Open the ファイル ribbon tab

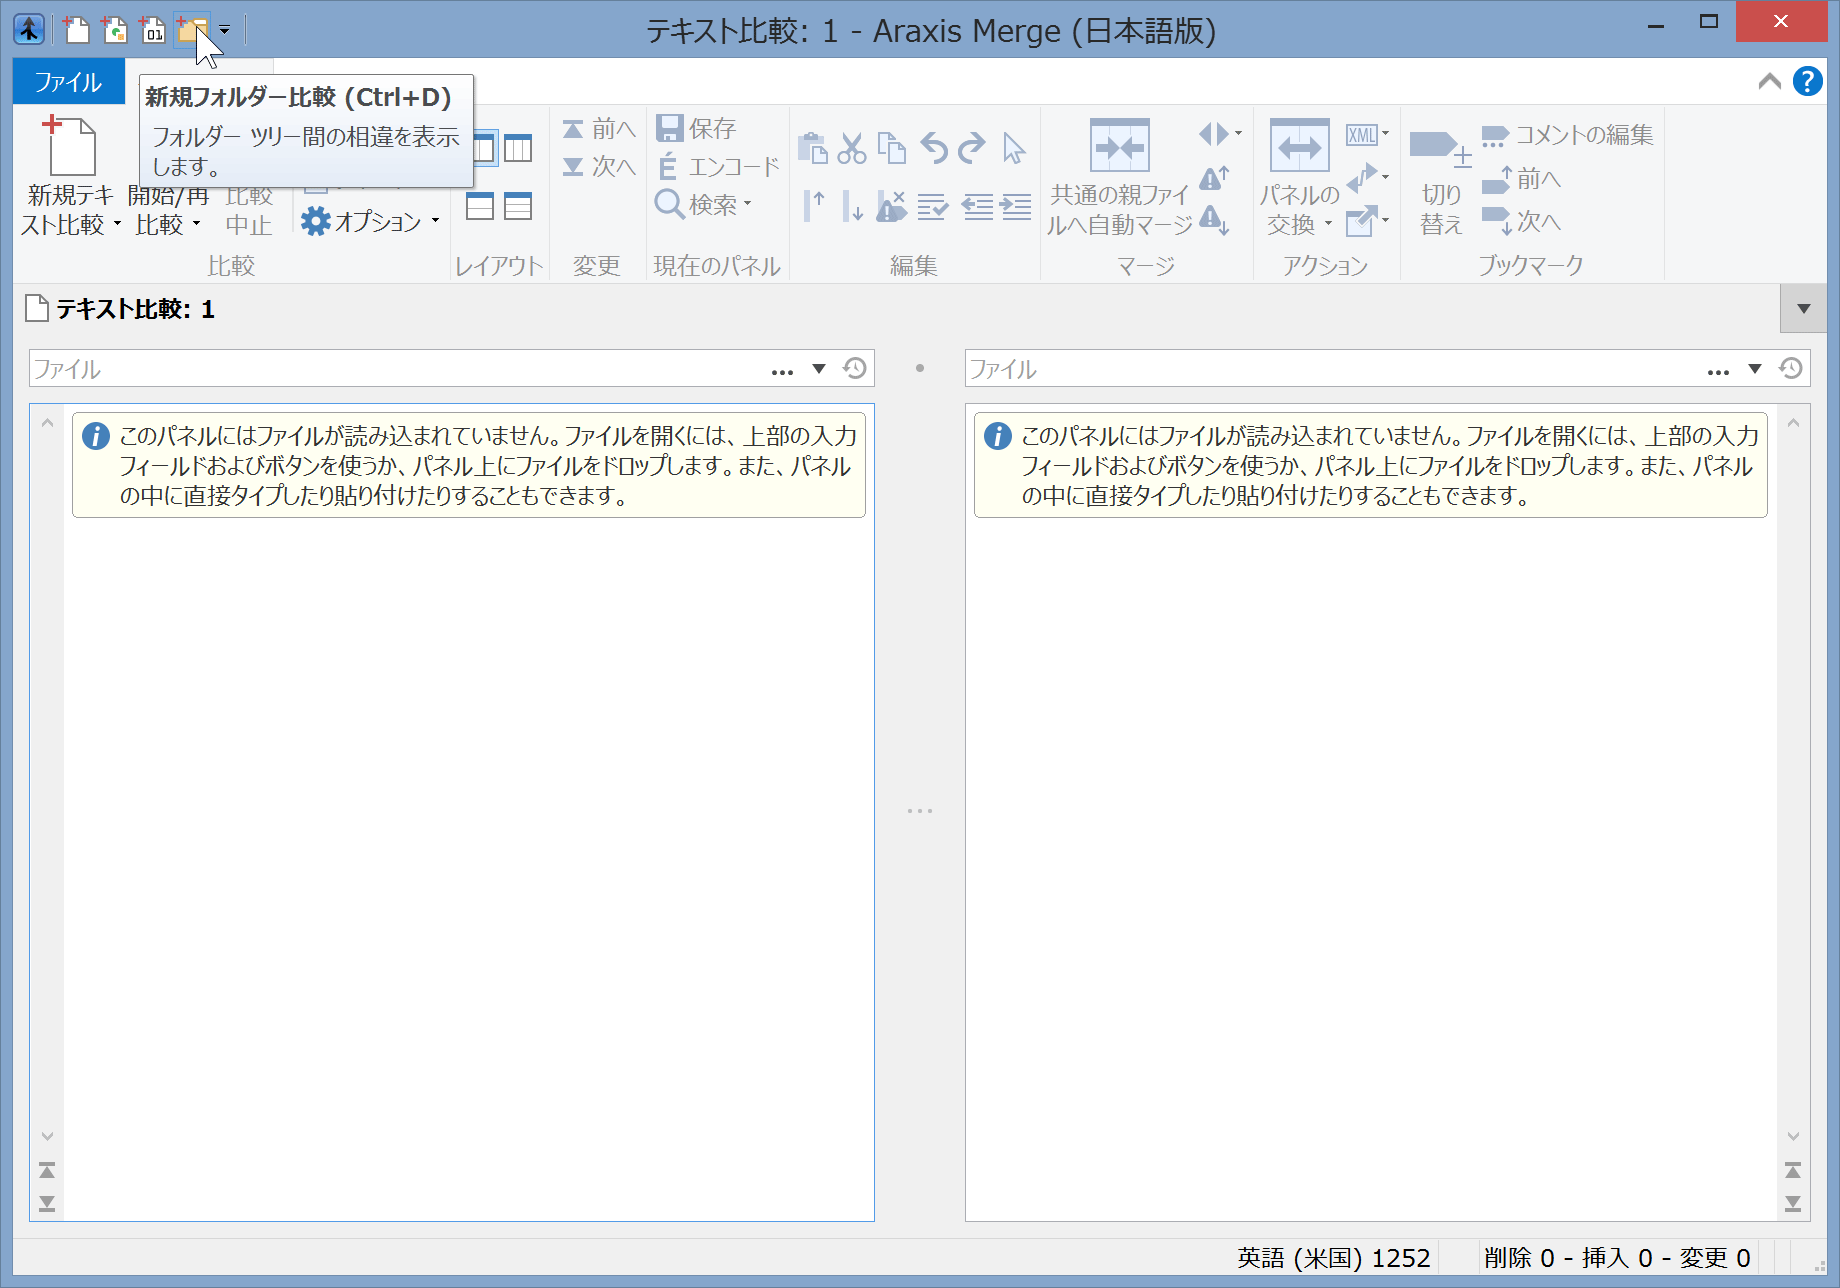point(68,82)
